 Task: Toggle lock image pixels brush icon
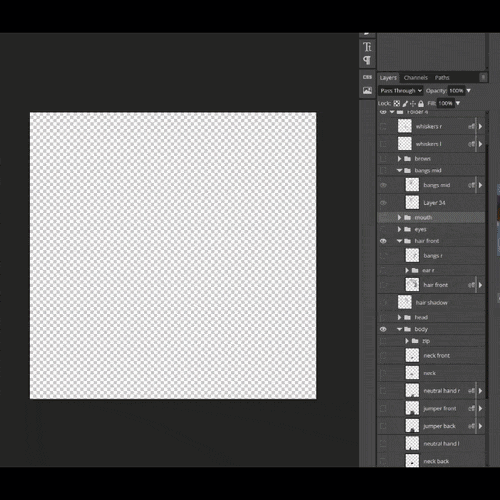(x=405, y=104)
